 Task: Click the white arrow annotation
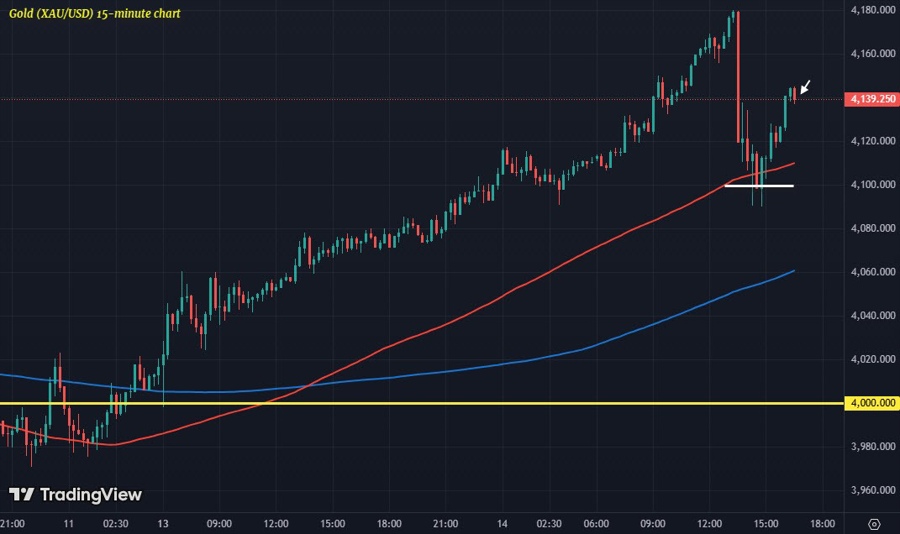click(806, 87)
